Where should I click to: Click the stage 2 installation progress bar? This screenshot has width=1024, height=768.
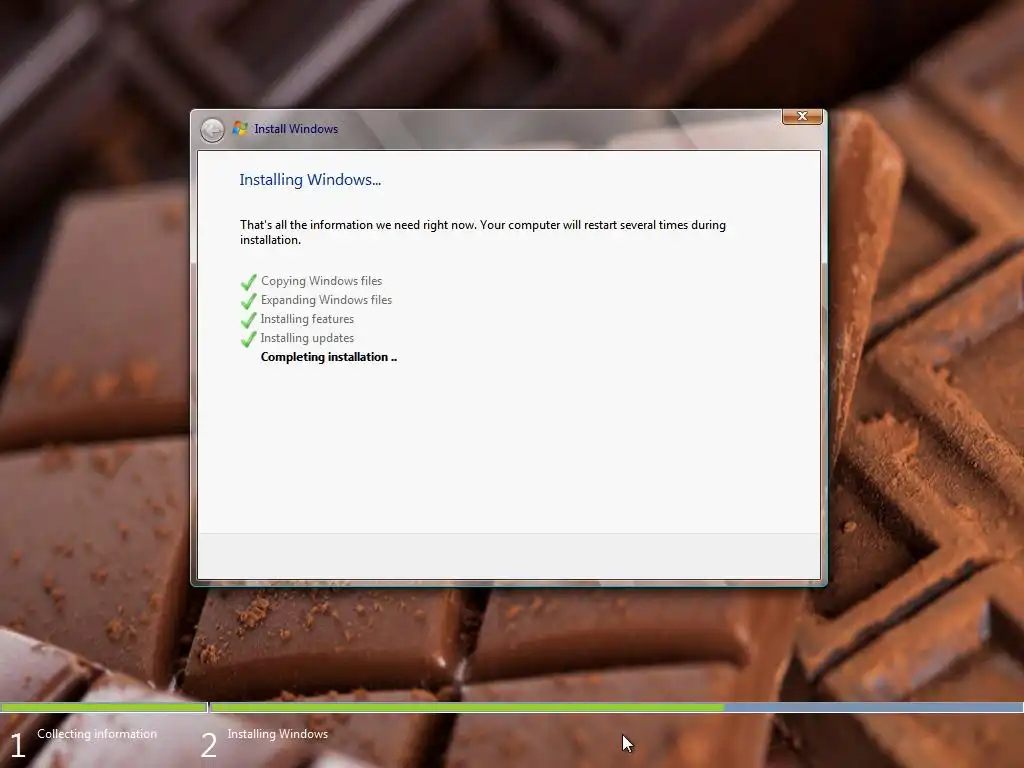[616, 707]
